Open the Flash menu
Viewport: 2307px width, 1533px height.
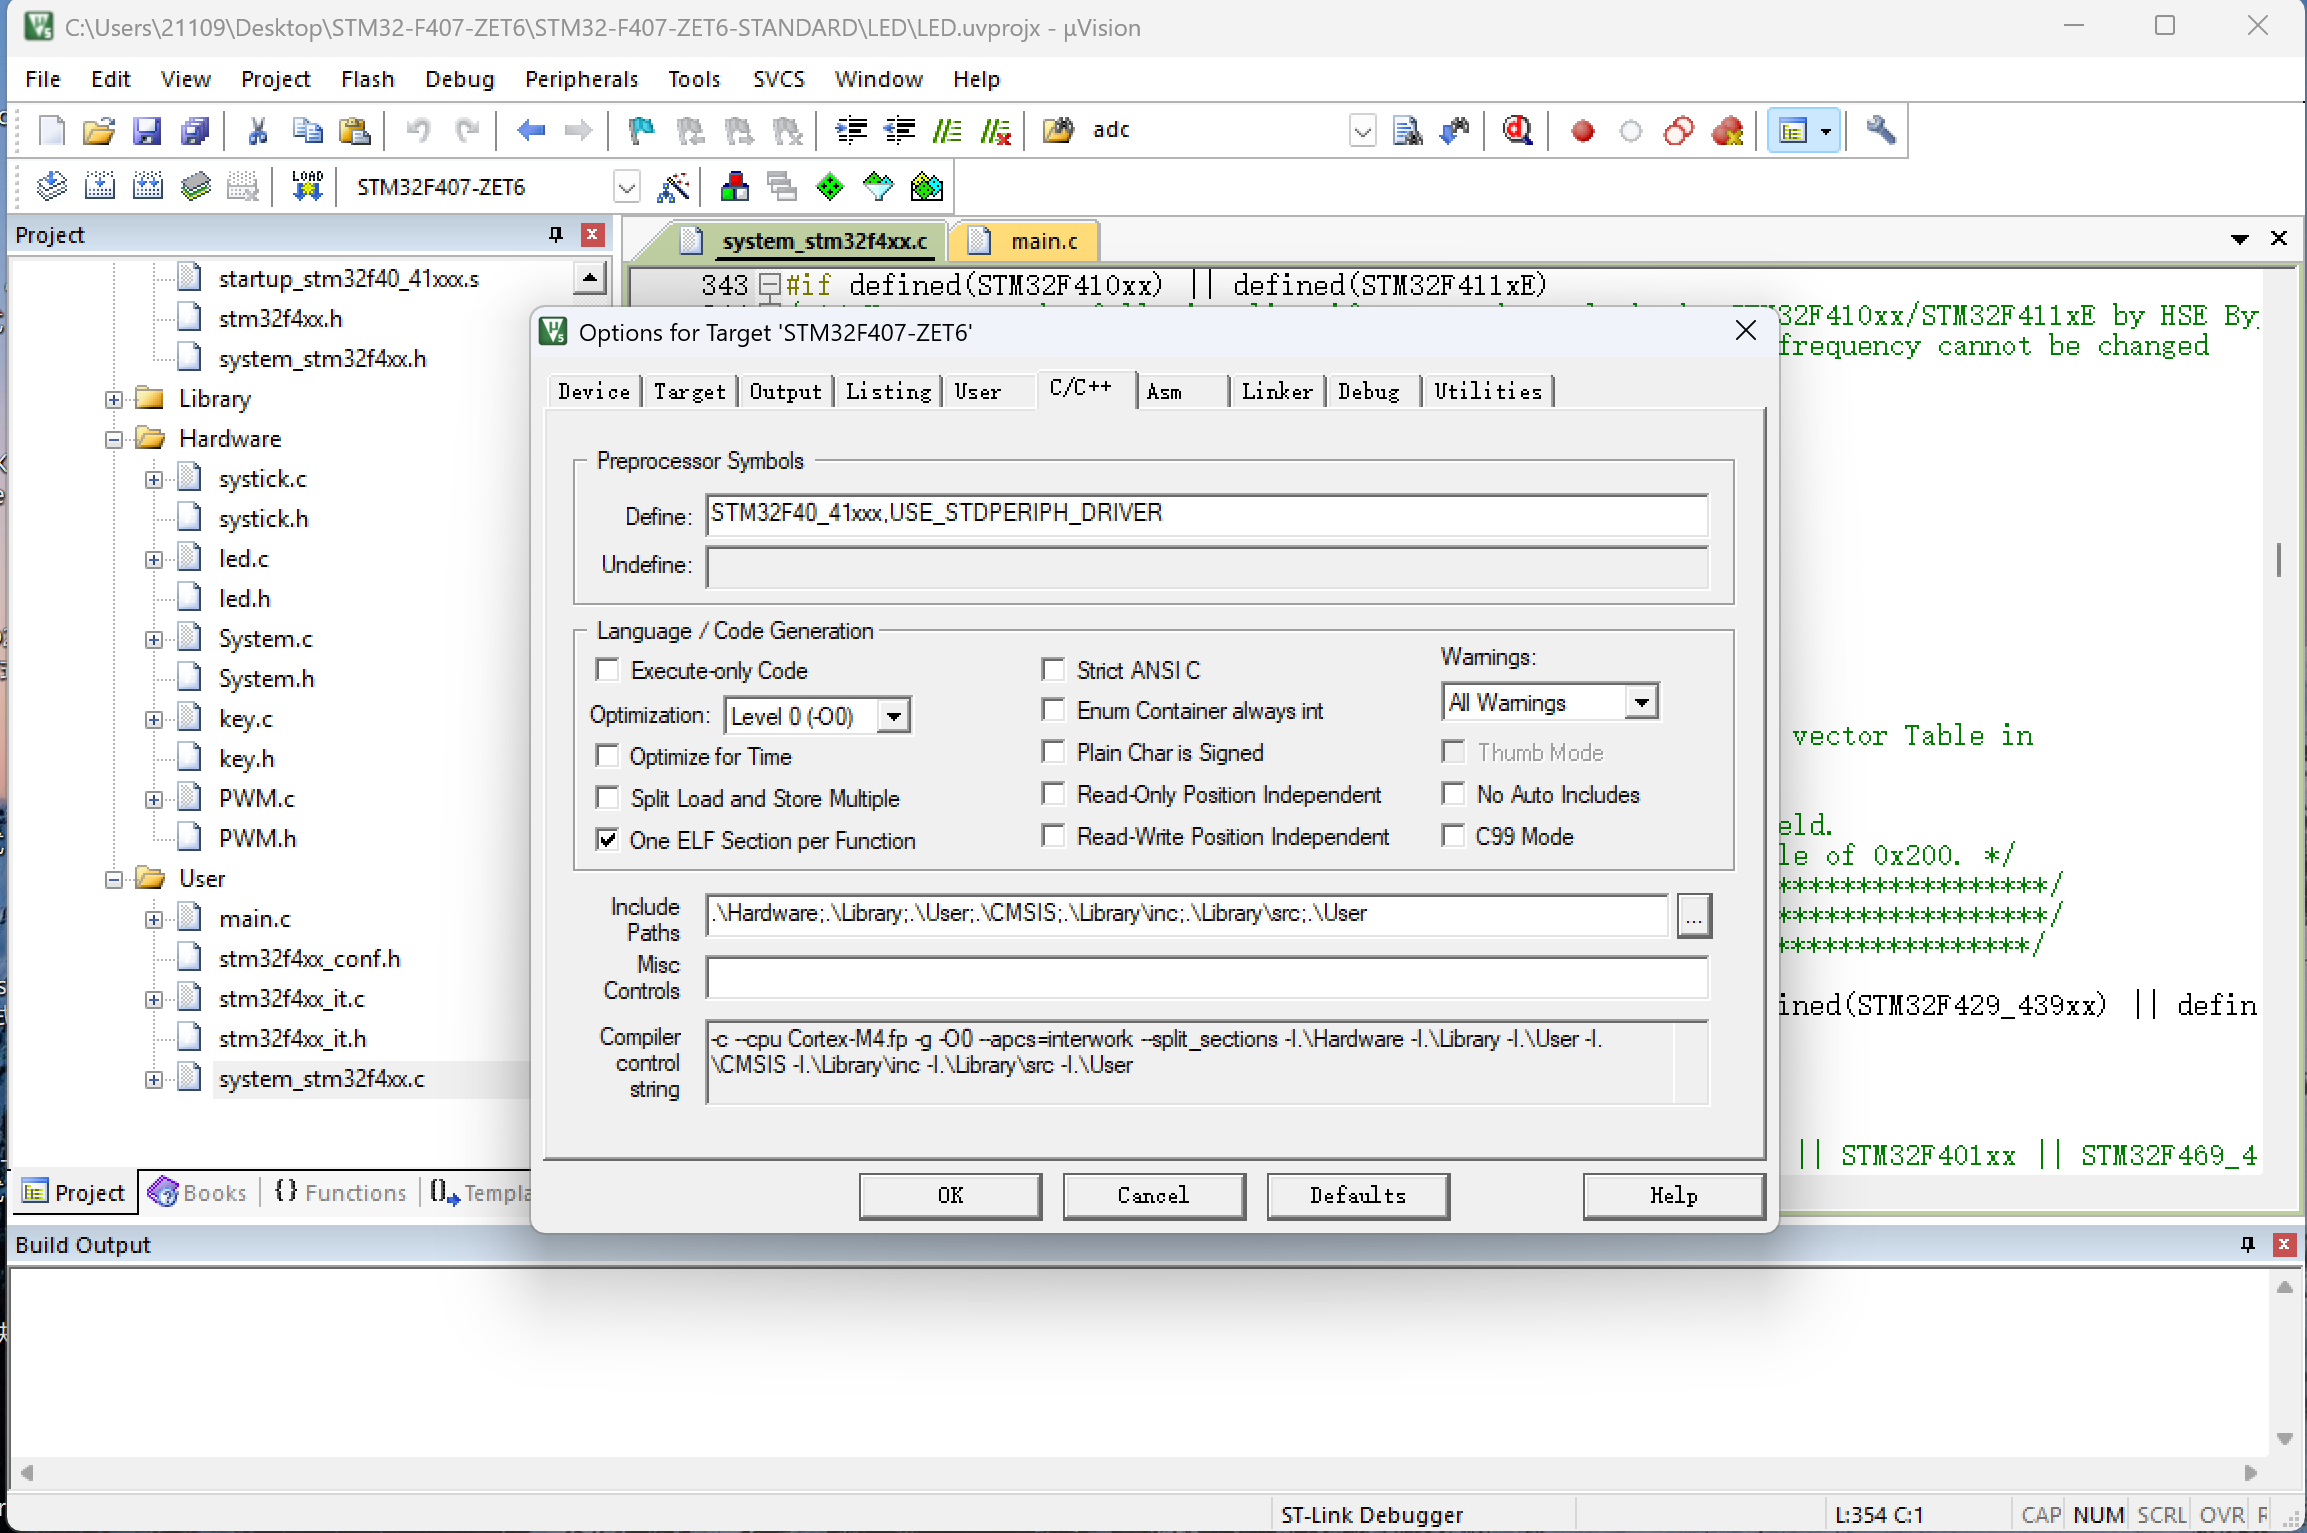(367, 79)
